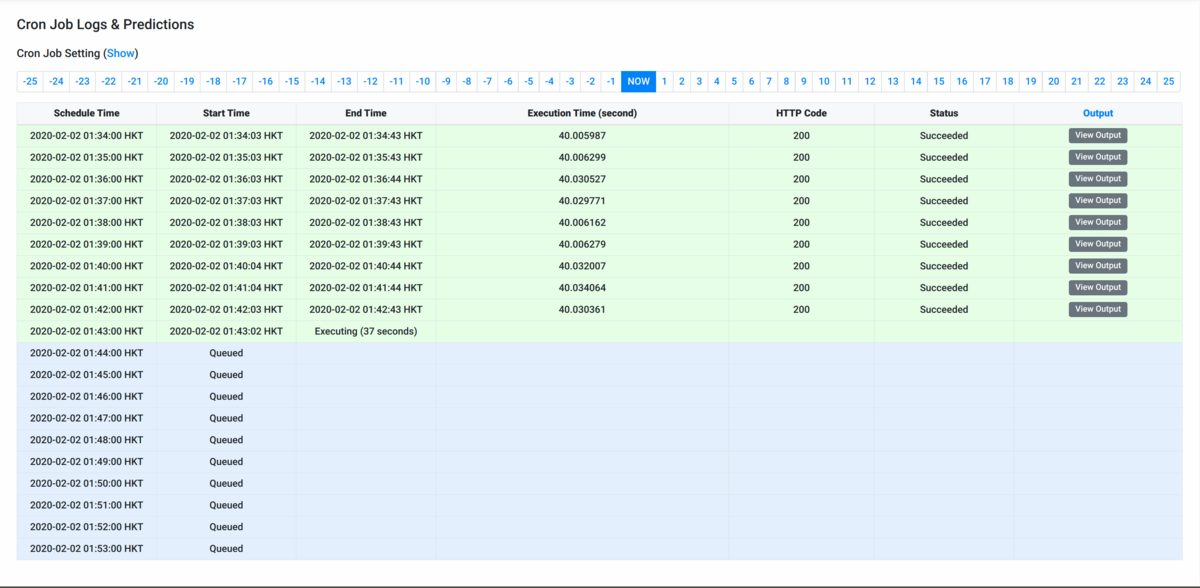
Task: Click the End Time column header
Action: coord(366,114)
